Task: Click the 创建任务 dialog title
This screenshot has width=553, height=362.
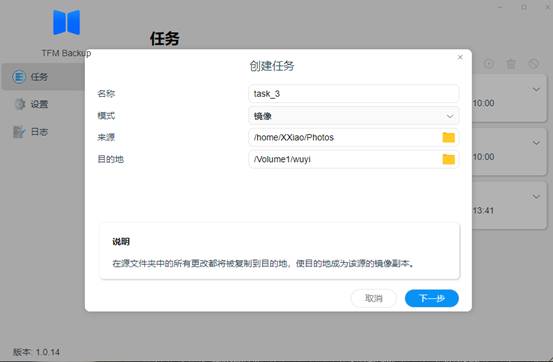Action: point(272,66)
